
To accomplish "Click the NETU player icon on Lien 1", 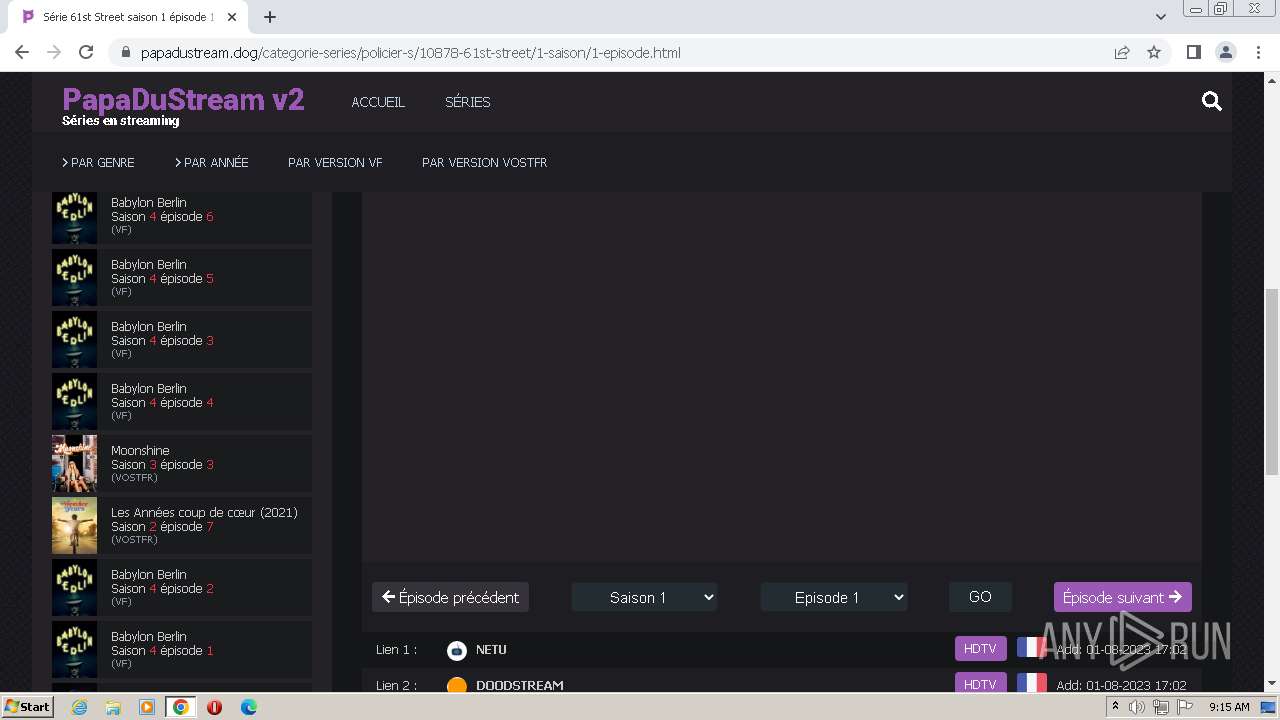I will pyautogui.click(x=456, y=650).
